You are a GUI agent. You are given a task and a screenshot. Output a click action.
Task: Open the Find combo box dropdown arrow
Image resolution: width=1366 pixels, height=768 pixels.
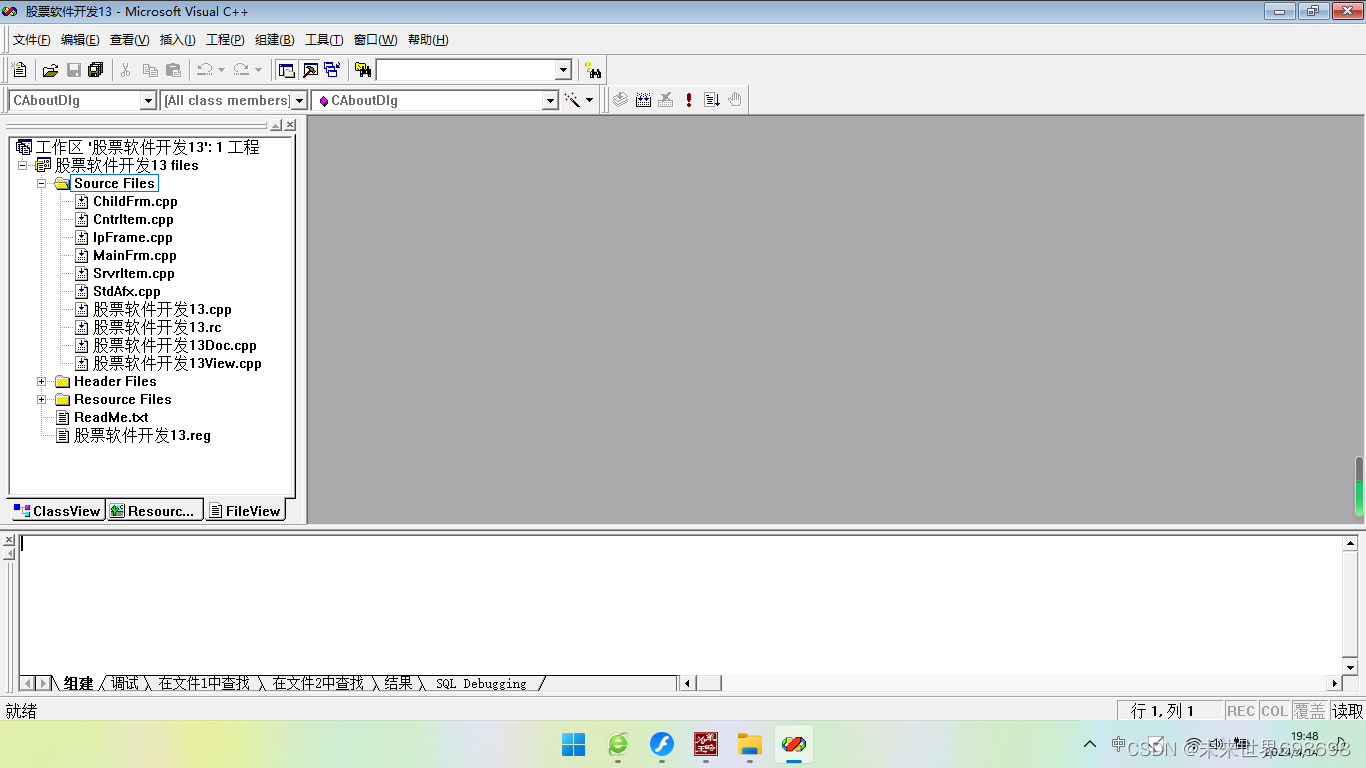(x=563, y=70)
